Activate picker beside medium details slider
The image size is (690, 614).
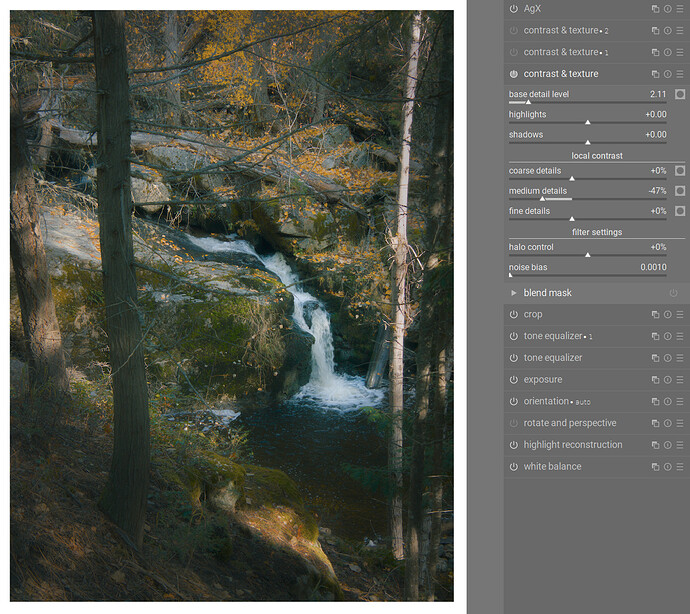tap(680, 191)
